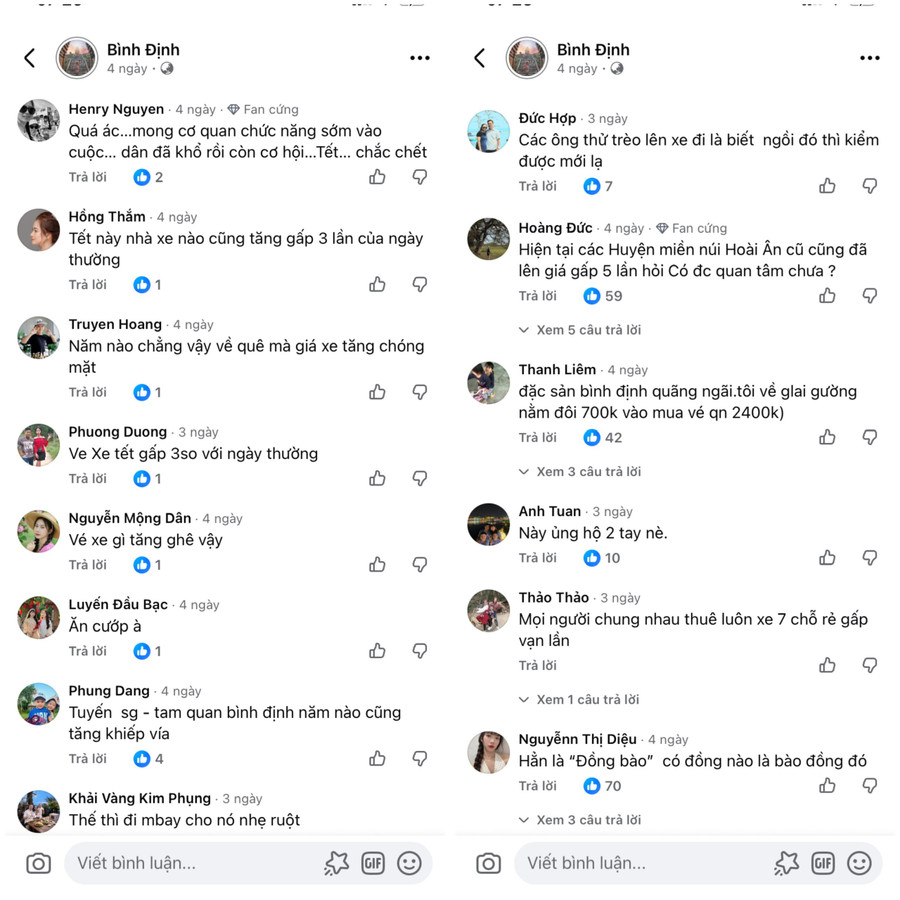Reply to Đức Hợp's comment
Viewport: 900px width, 900px height.
coord(537,186)
